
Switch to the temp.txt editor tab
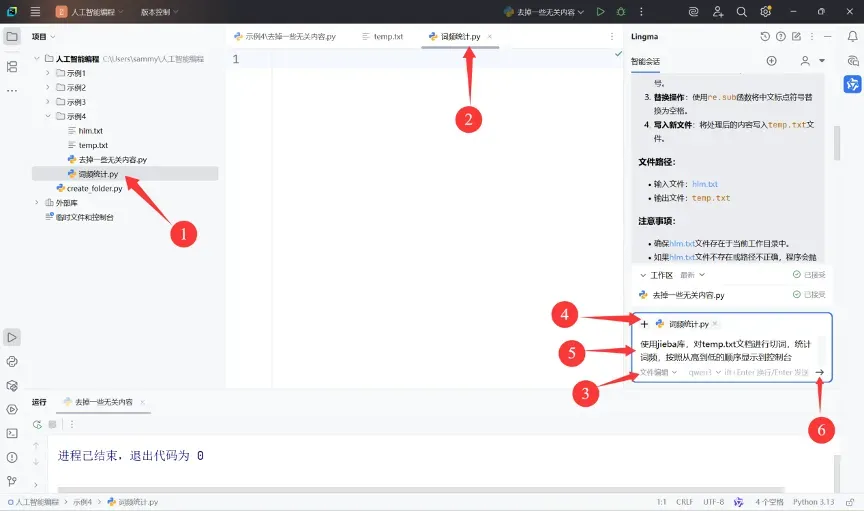383,36
